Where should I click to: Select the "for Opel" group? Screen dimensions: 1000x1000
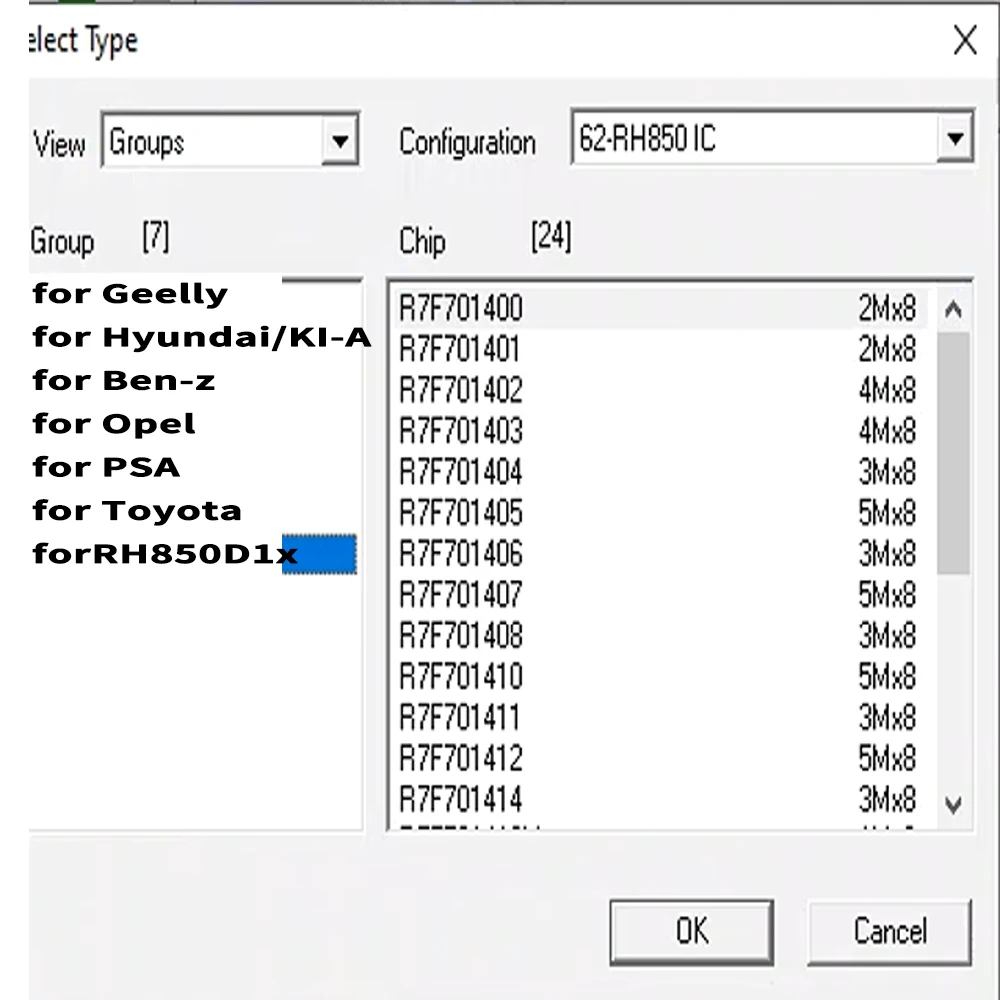[x=113, y=423]
